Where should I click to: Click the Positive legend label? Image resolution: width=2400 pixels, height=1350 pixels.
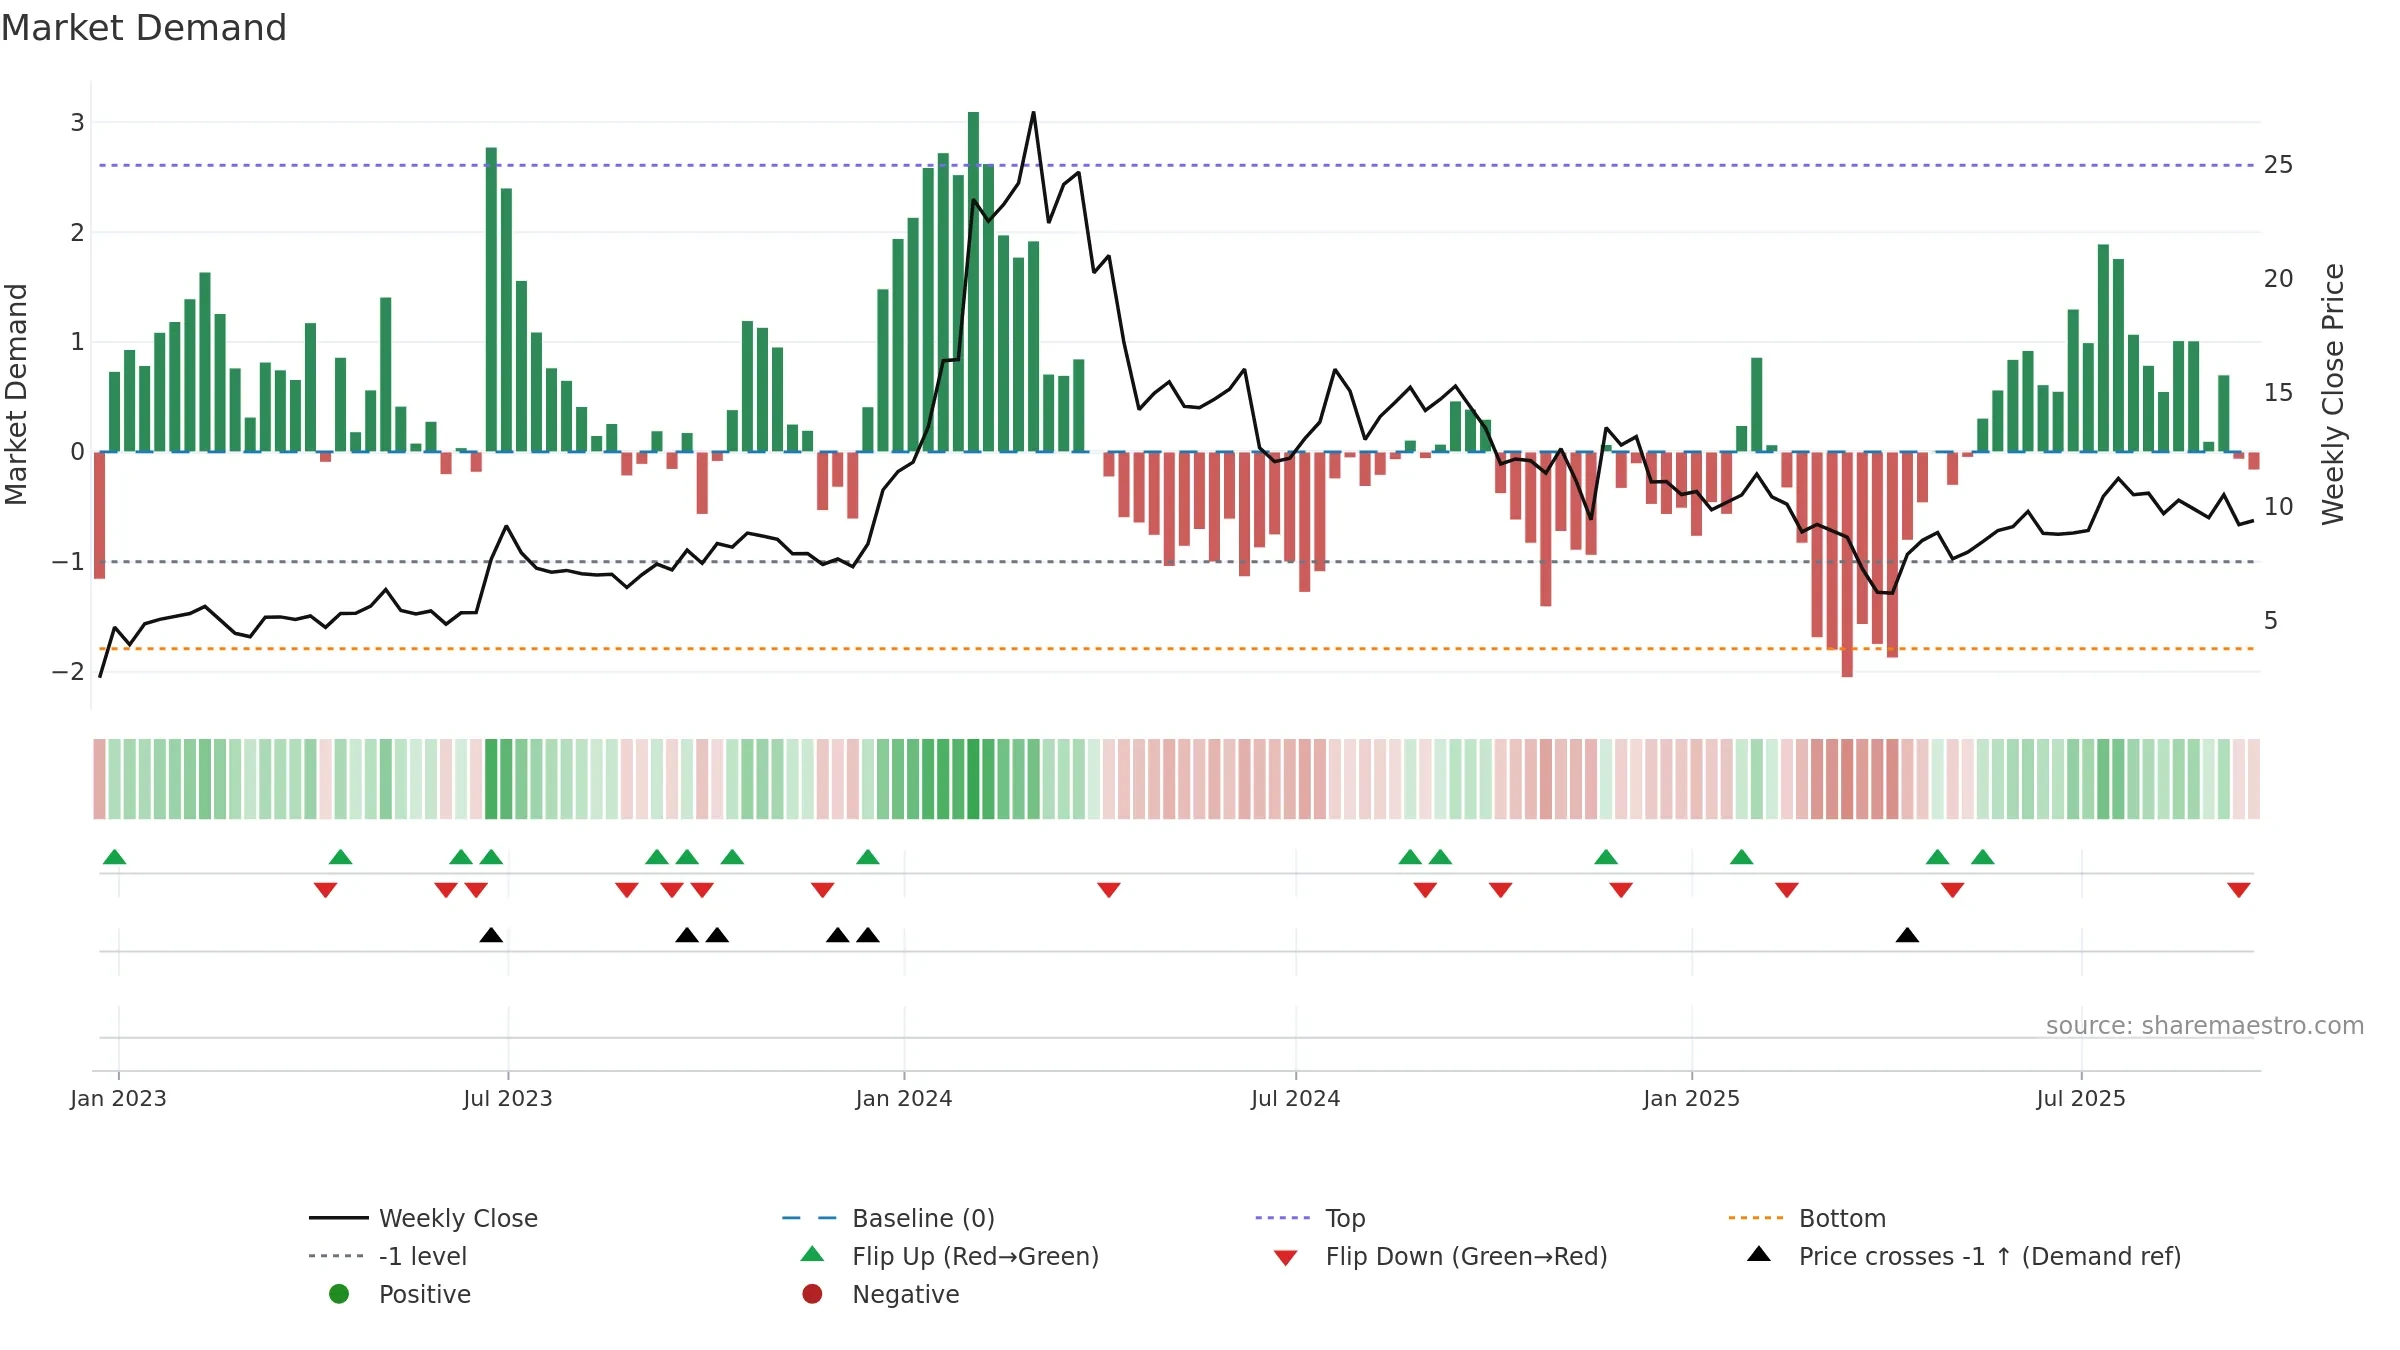[425, 1294]
